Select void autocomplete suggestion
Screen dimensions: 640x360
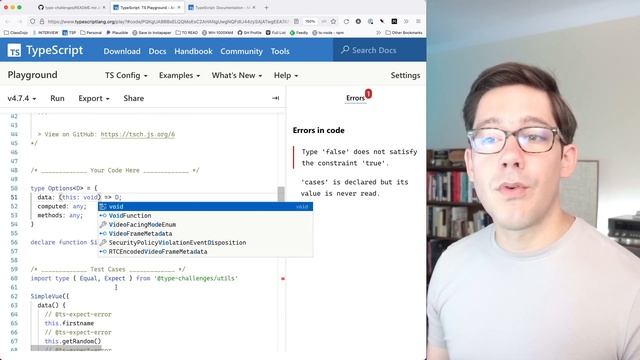pos(205,207)
